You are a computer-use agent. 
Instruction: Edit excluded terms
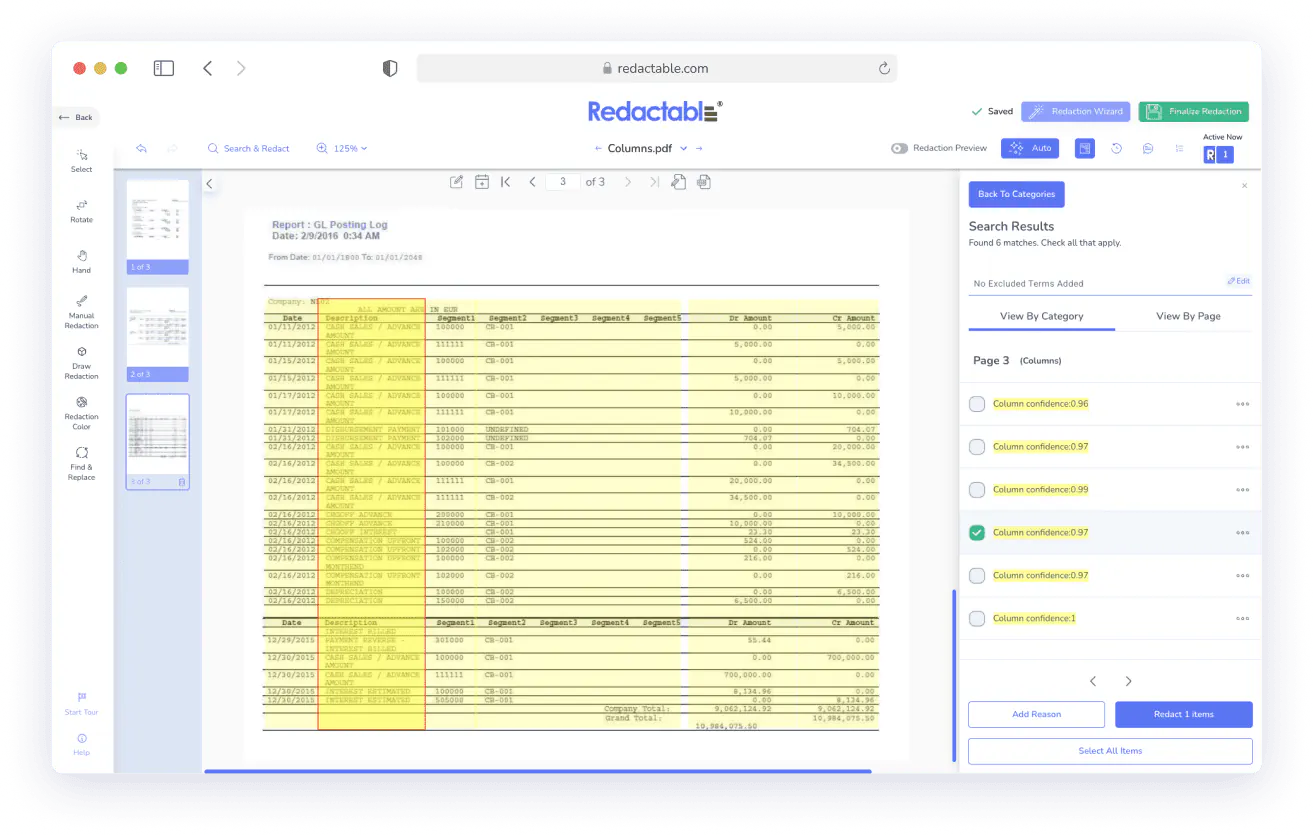coord(1239,281)
